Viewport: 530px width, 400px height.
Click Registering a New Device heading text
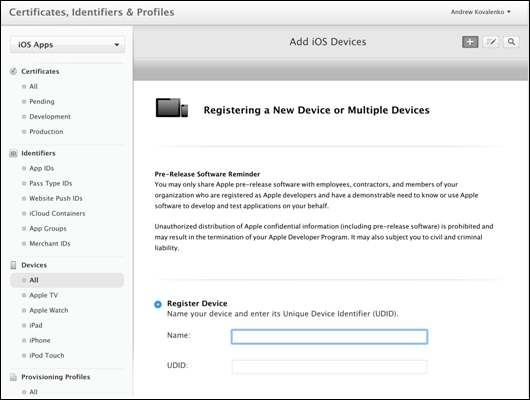coord(316,110)
